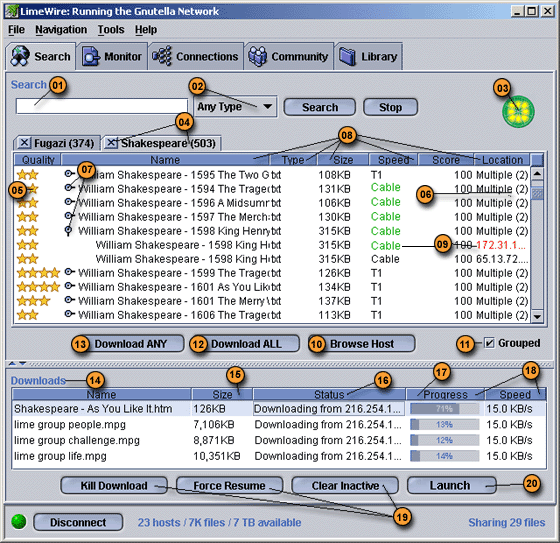Viewport: 560px width, 543px height.
Task: Click the pane divider up arrow
Action: tap(12, 363)
